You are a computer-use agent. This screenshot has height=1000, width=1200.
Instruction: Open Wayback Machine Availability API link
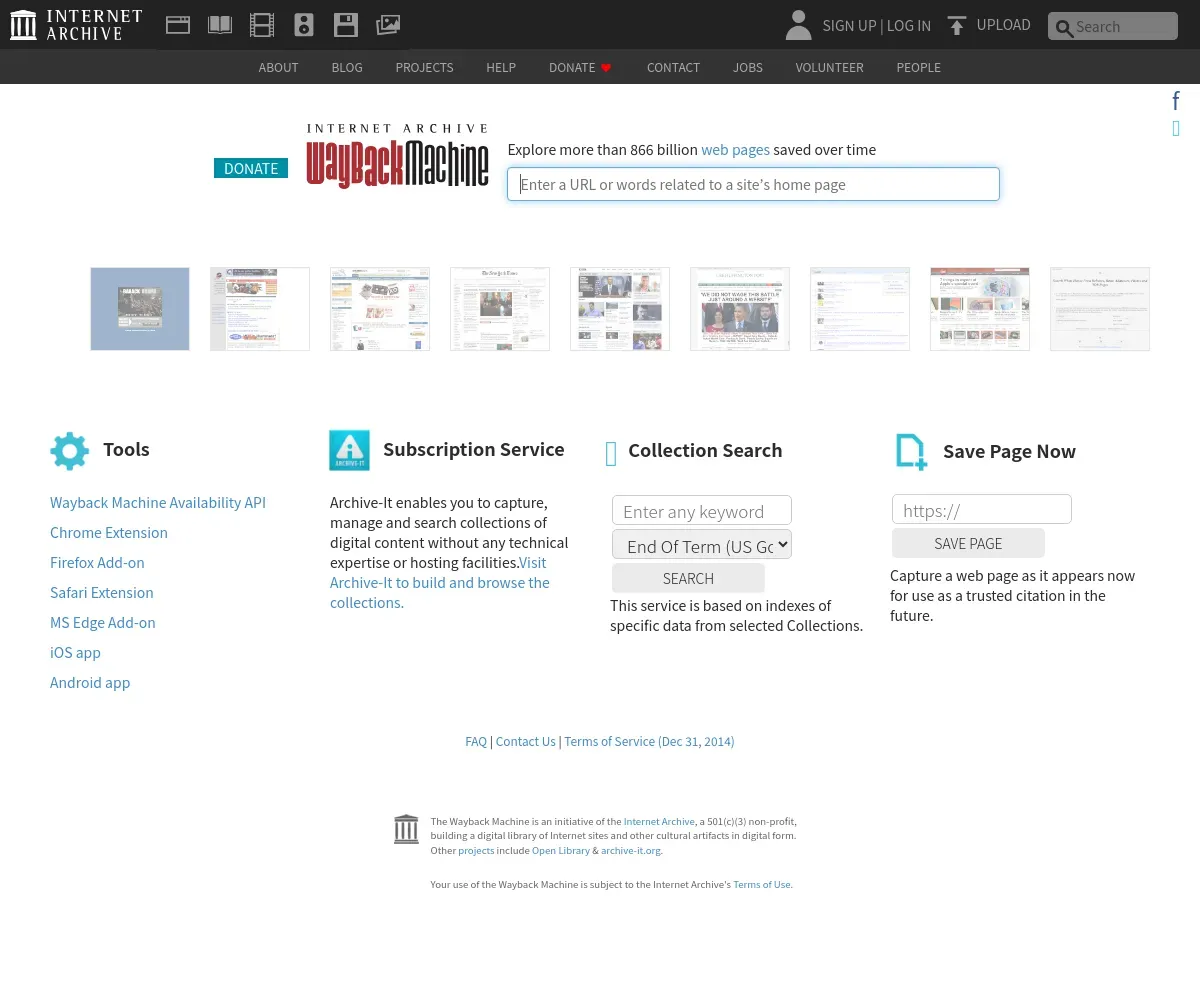tap(158, 503)
